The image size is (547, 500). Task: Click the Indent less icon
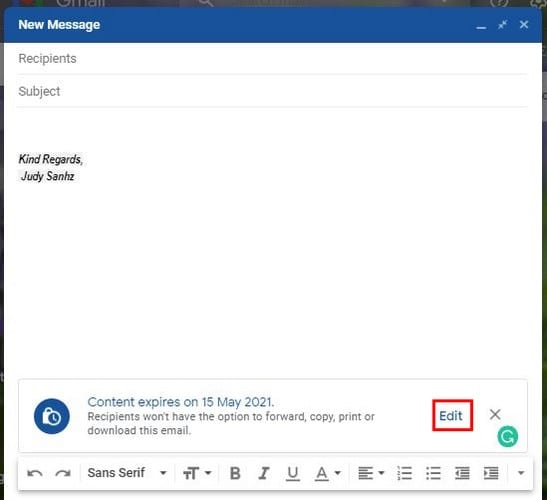(462, 473)
